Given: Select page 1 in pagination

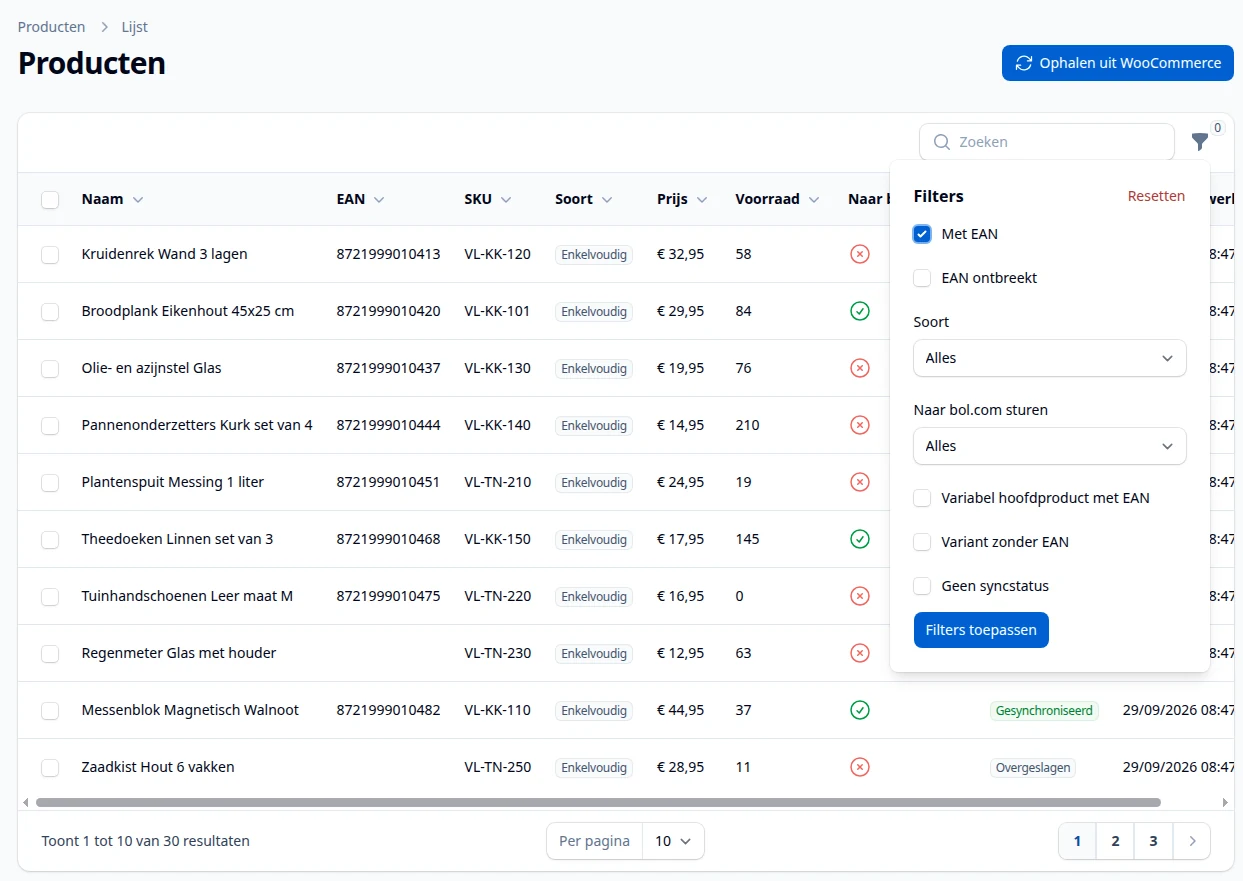Looking at the screenshot, I should coord(1077,841).
